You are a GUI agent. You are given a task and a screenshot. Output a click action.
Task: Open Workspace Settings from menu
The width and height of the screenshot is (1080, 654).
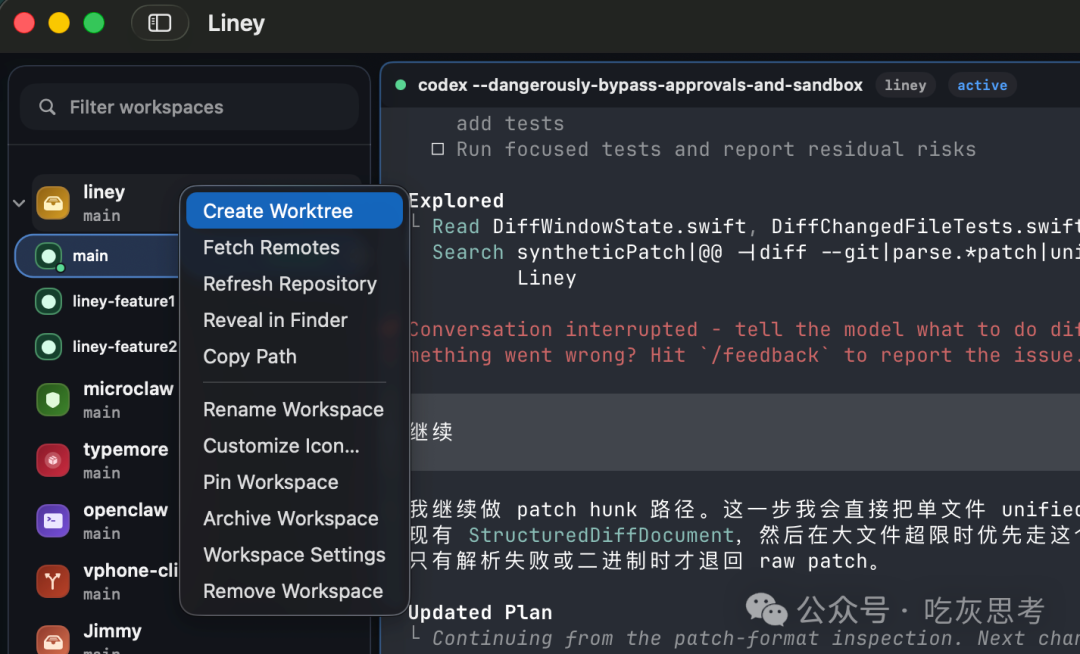(x=294, y=555)
